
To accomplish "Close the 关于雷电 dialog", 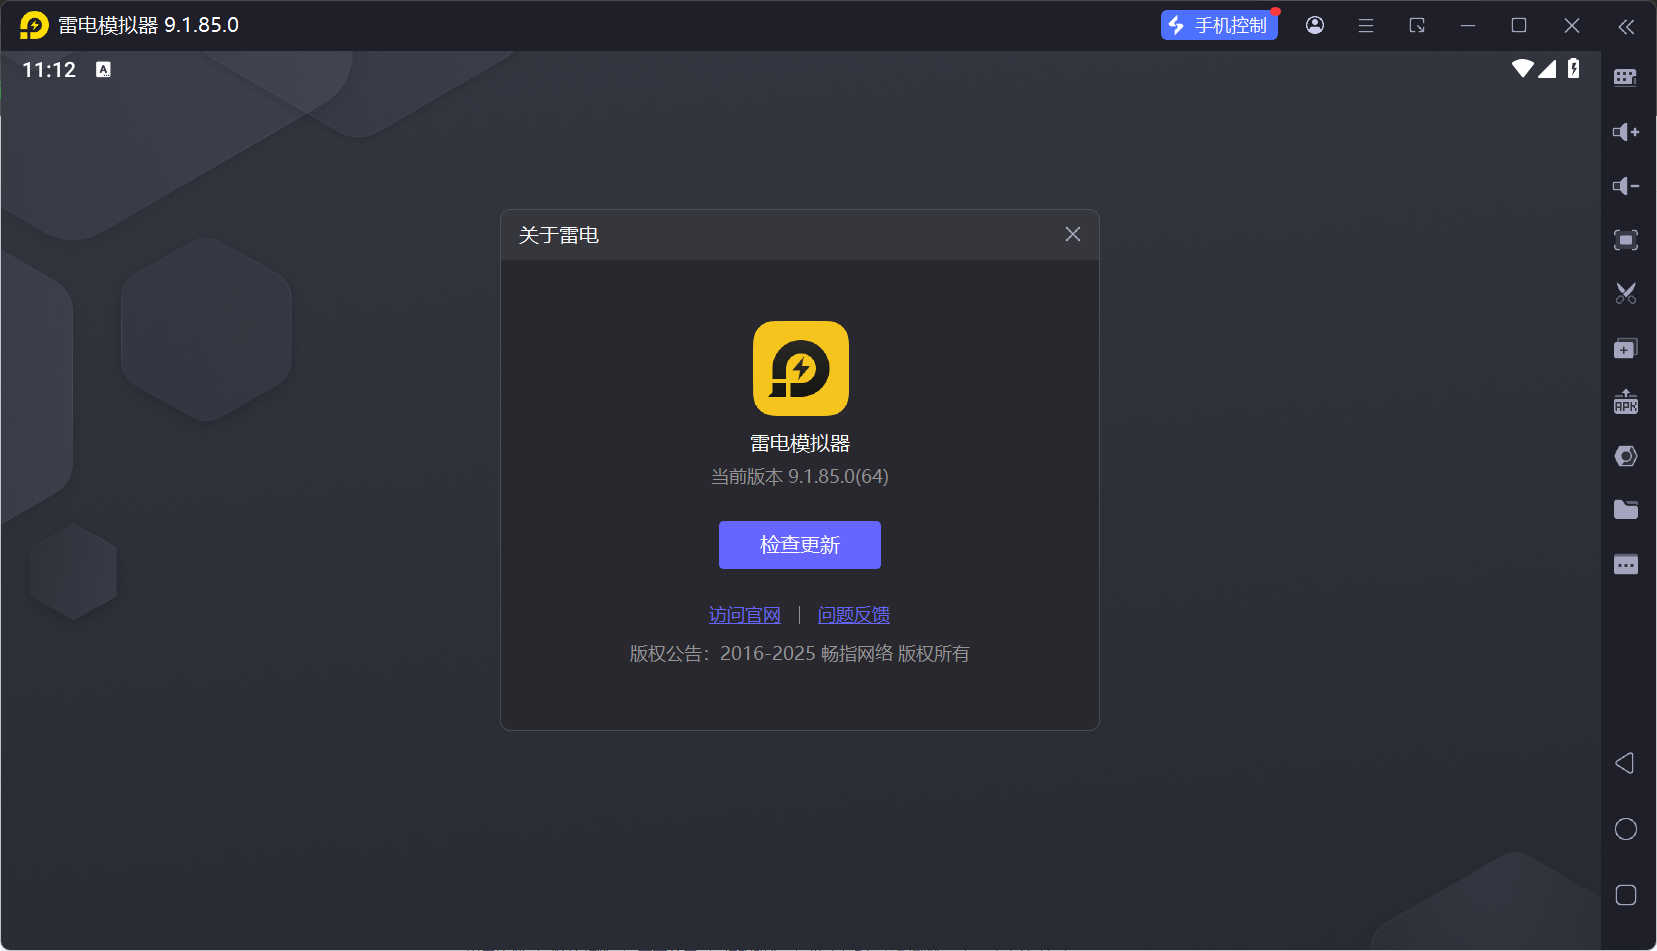I will point(1072,234).
